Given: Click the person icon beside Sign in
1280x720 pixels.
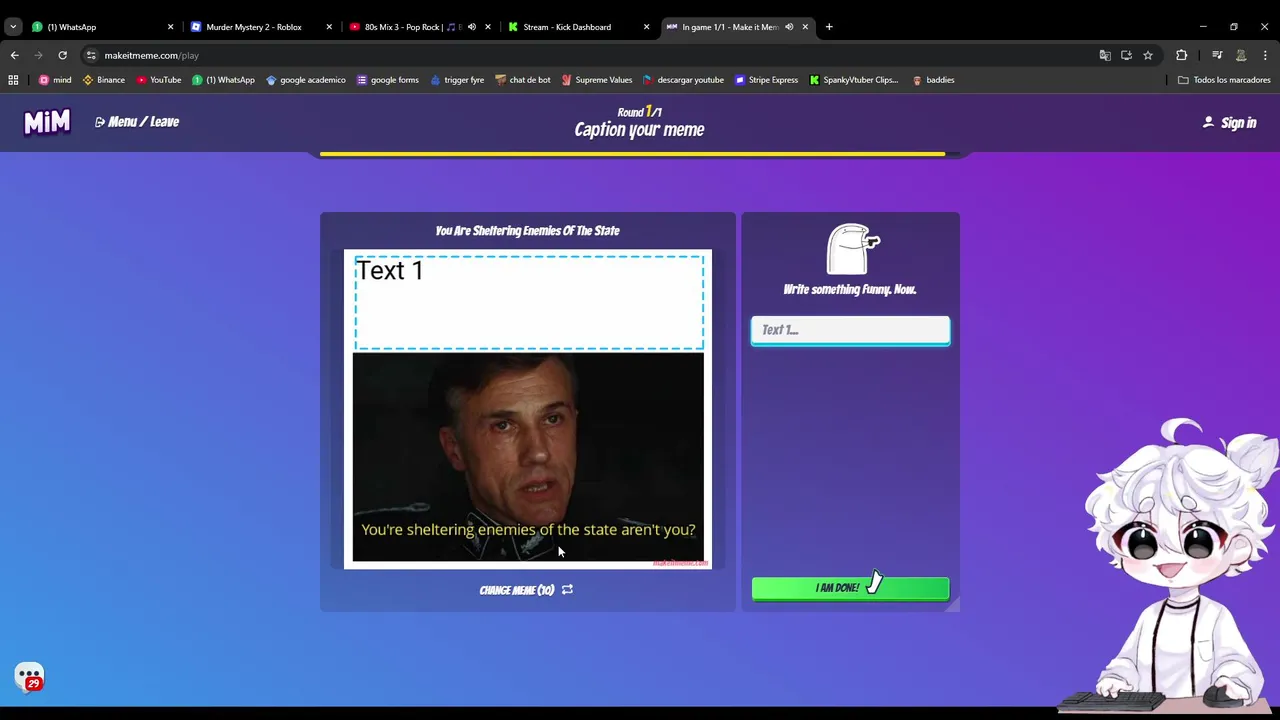Looking at the screenshot, I should tap(1208, 122).
